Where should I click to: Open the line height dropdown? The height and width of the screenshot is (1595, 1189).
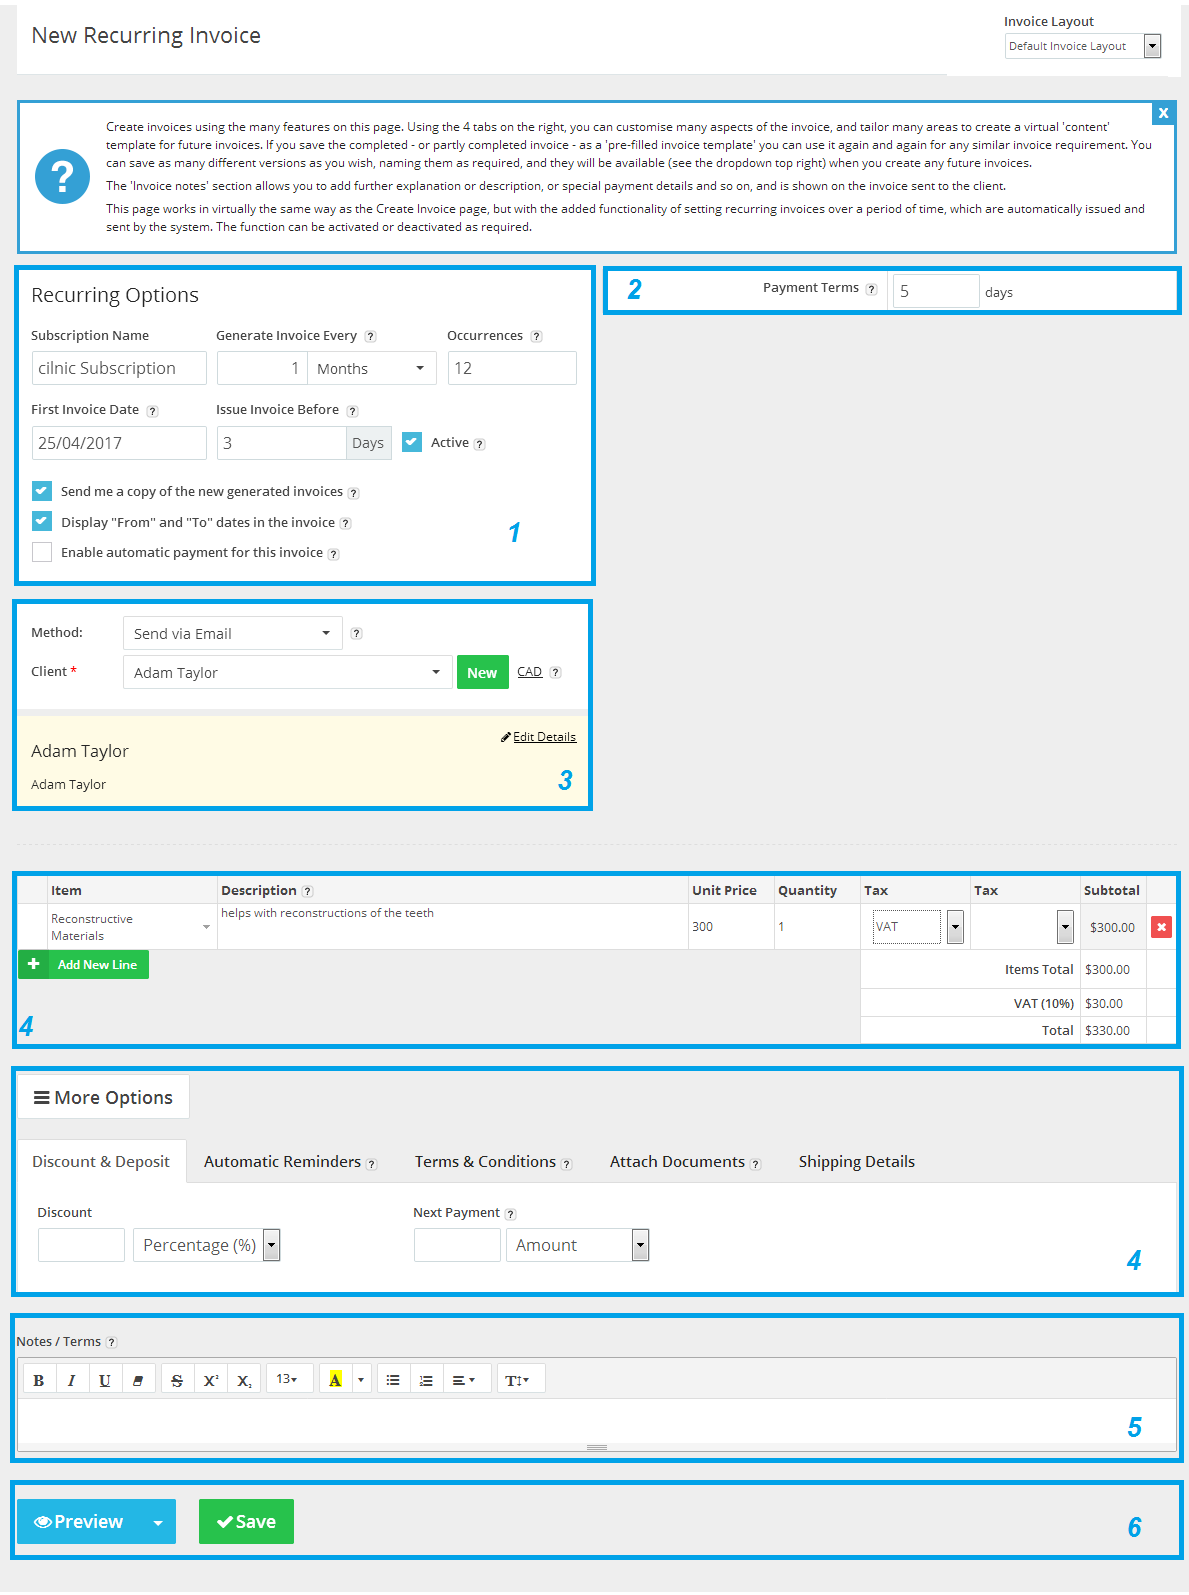tap(520, 1380)
